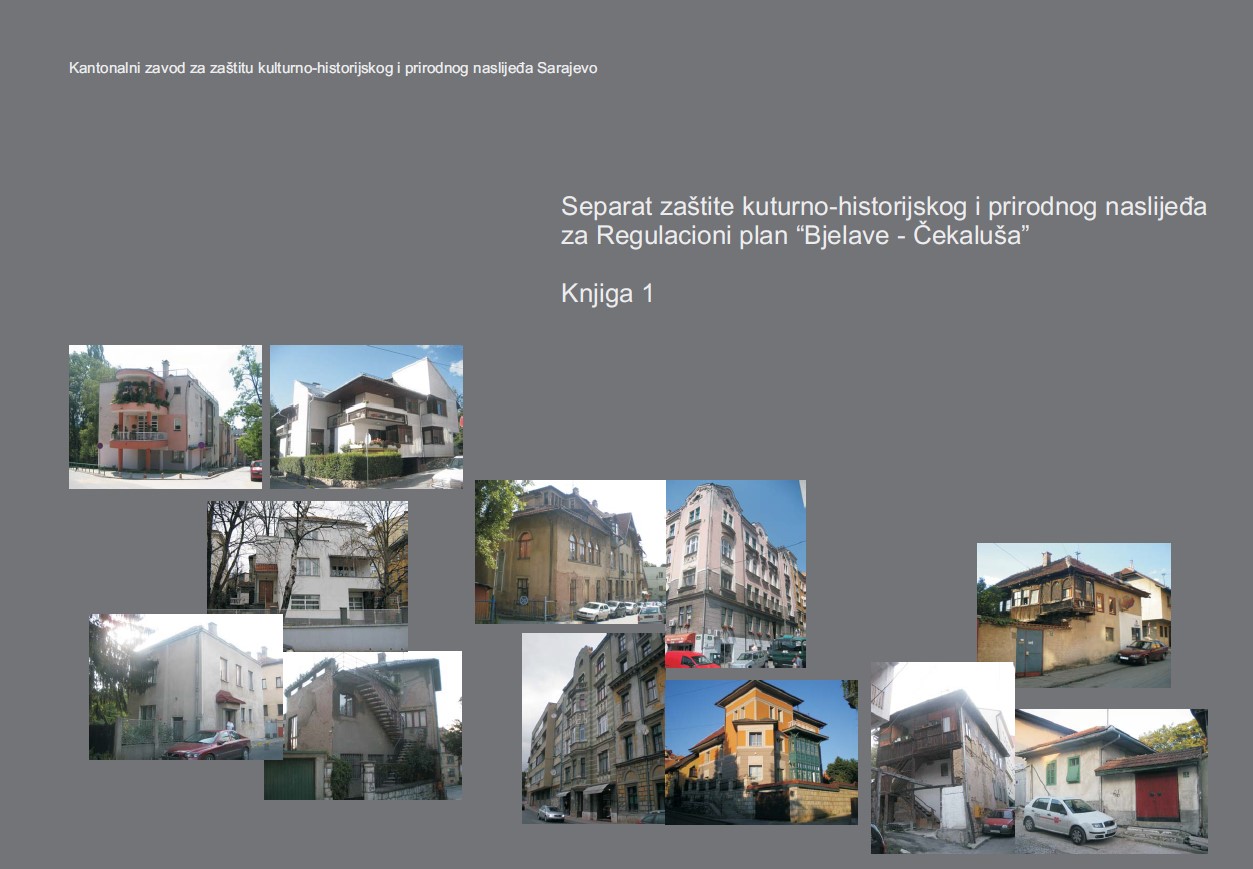Select photo of old house with wooden balcony and blue gate
Screen dimensions: 1253x869
pyautogui.click(x=1074, y=615)
